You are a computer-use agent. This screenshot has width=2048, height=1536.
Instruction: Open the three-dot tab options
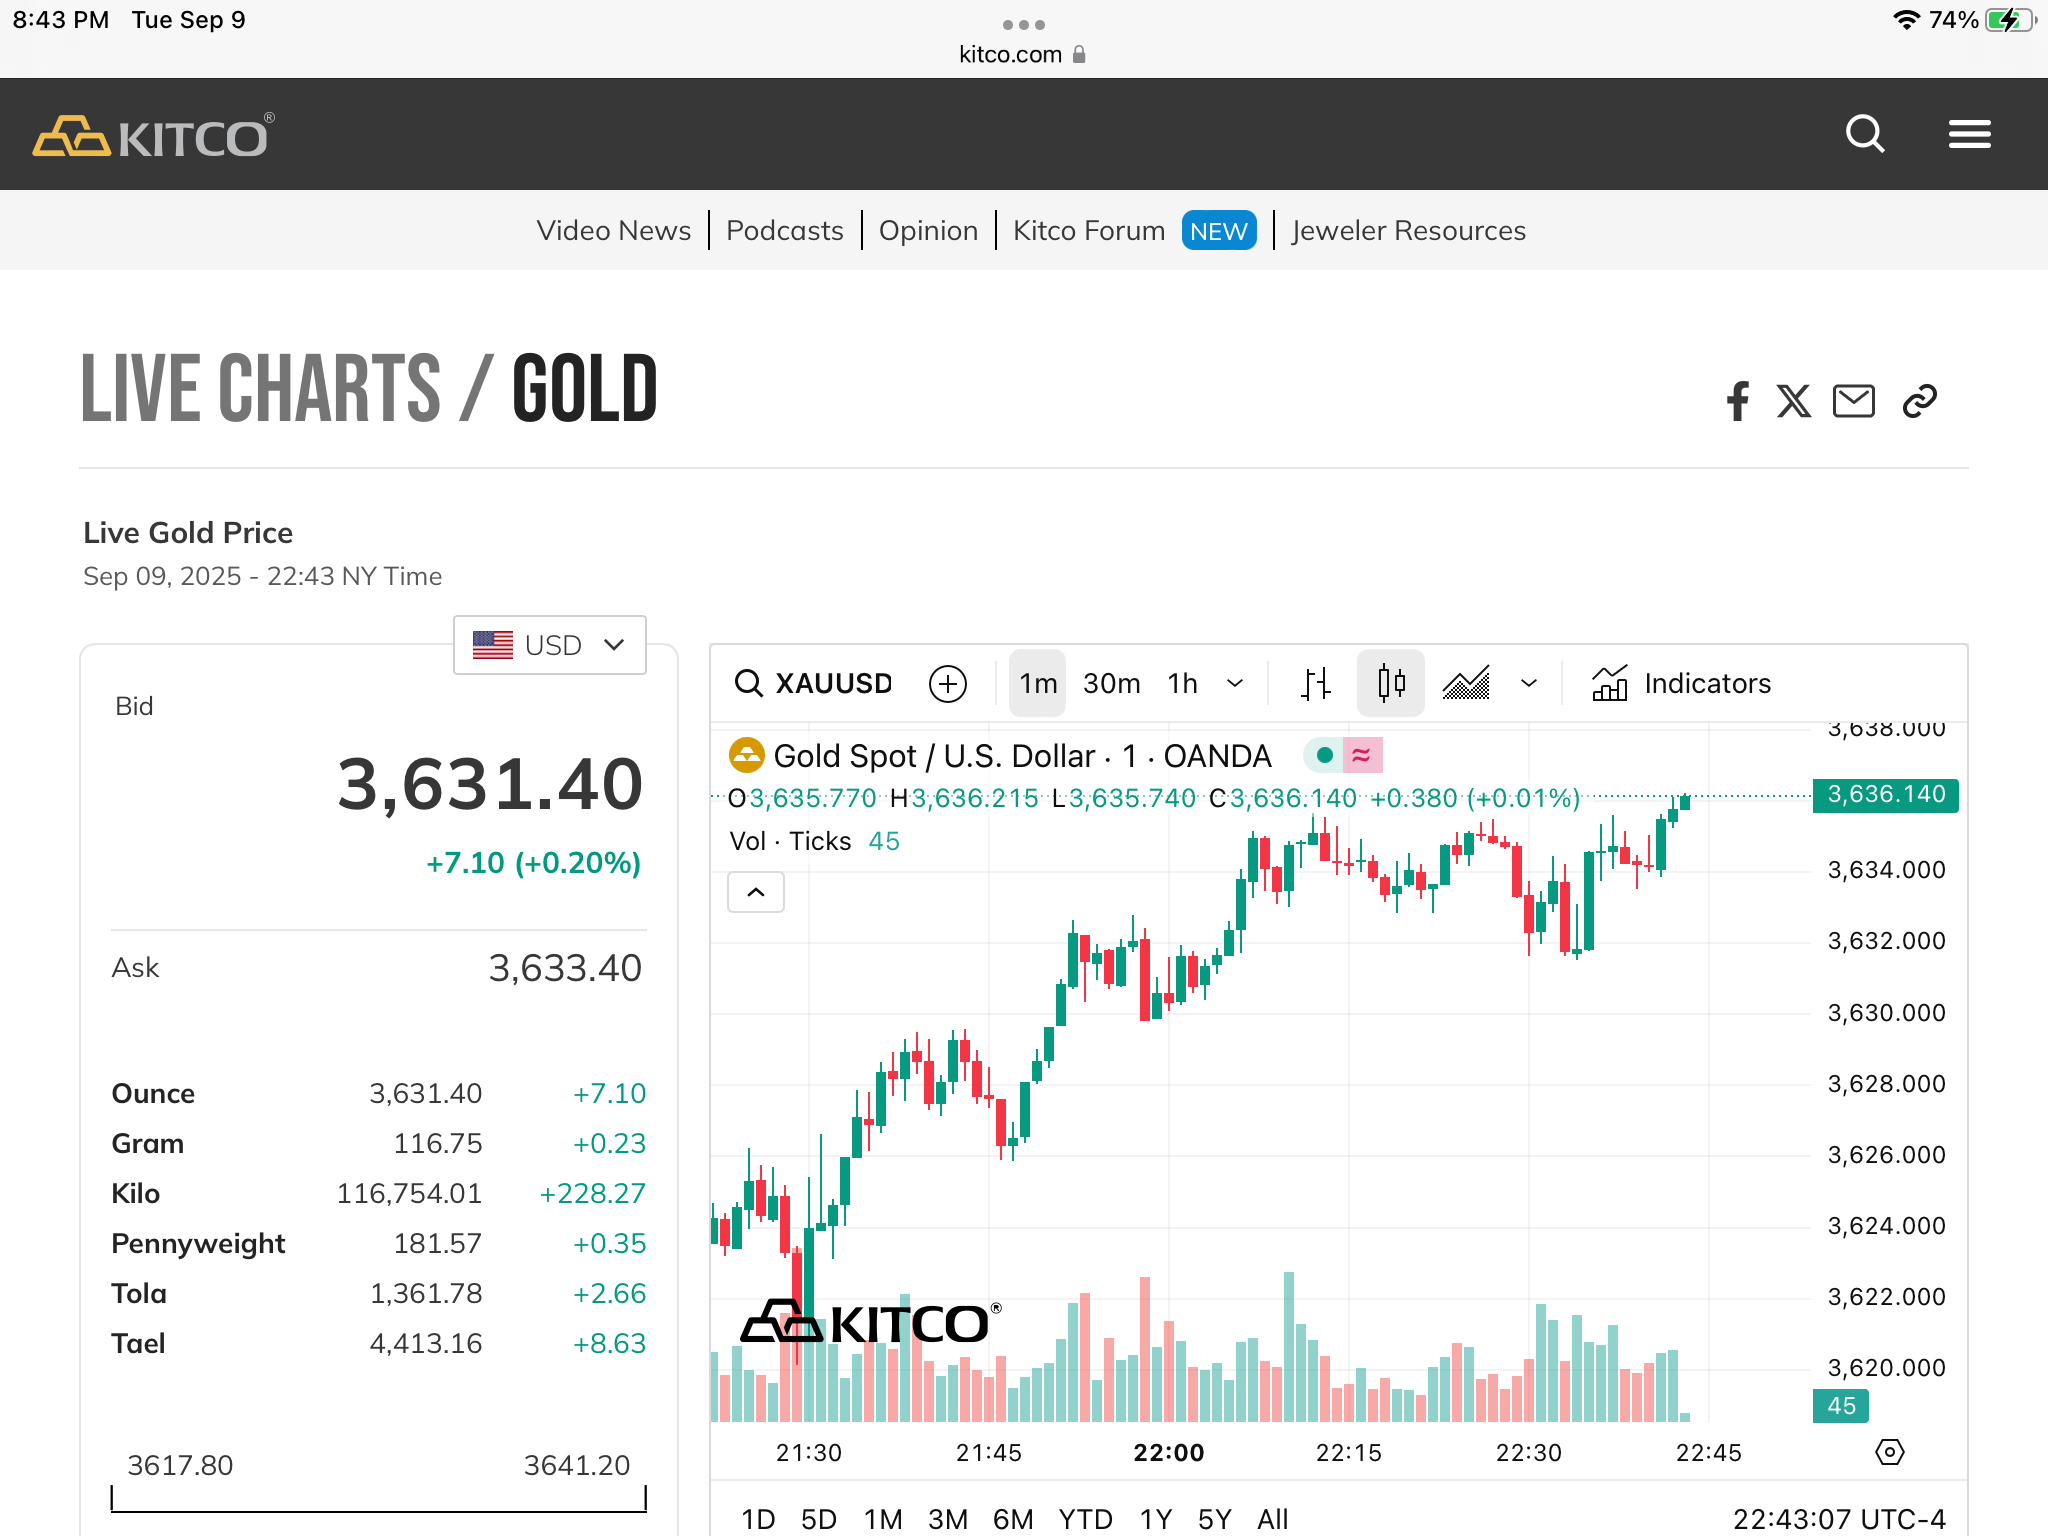tap(1024, 24)
